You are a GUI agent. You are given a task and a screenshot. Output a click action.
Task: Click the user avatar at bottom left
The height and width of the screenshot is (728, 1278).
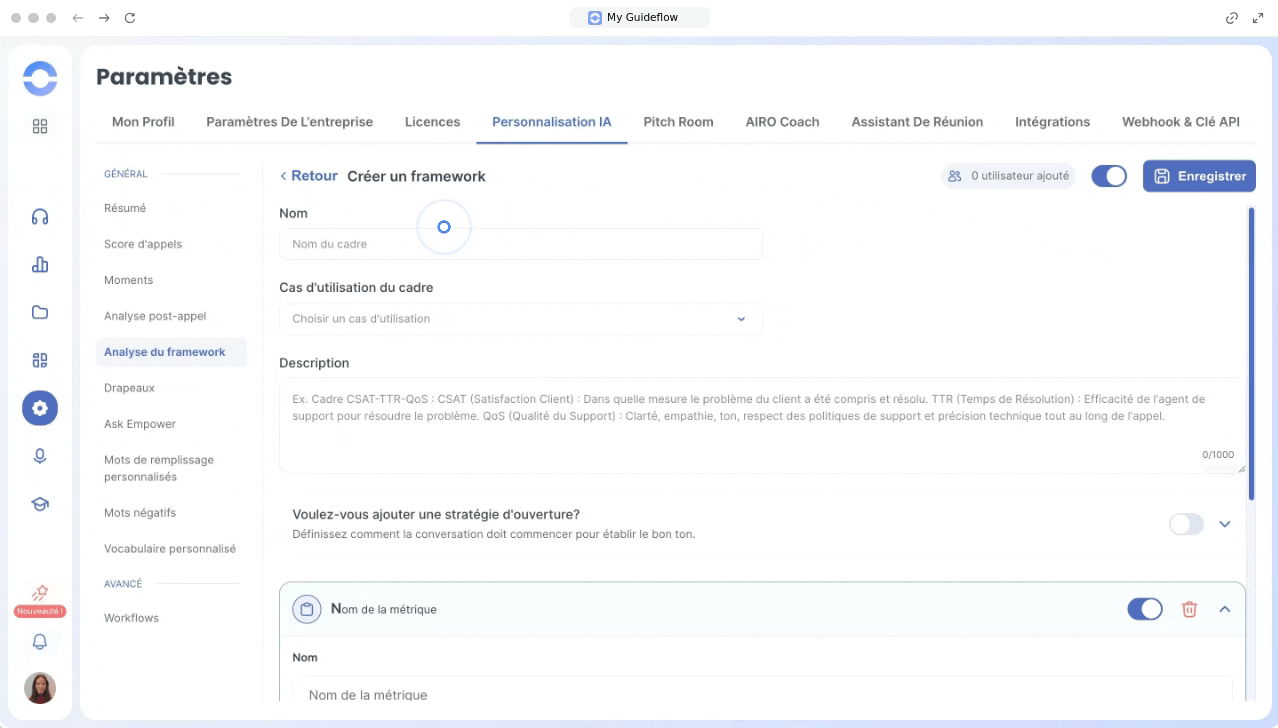click(x=40, y=688)
